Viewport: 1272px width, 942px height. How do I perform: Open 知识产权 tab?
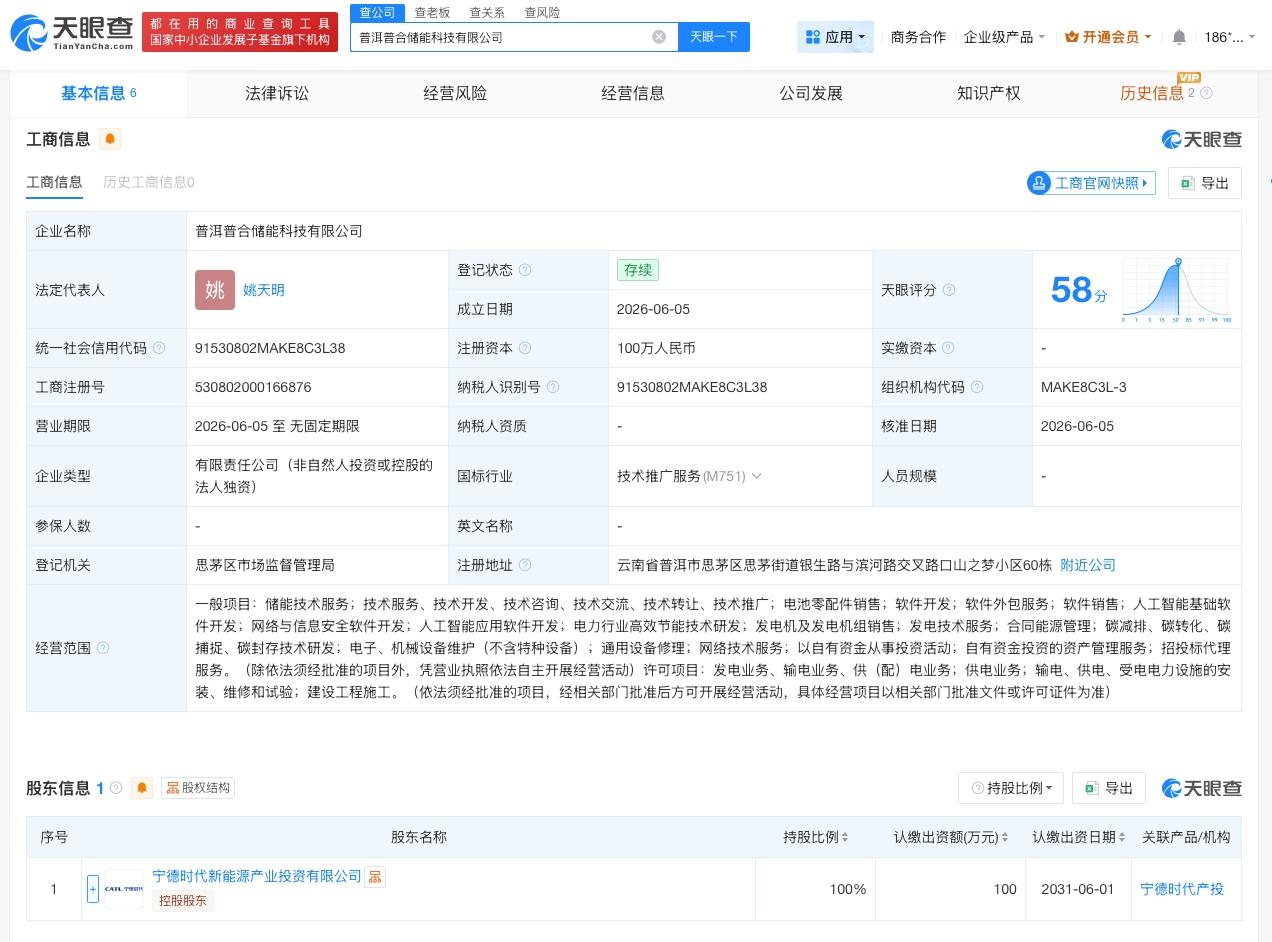tap(989, 93)
